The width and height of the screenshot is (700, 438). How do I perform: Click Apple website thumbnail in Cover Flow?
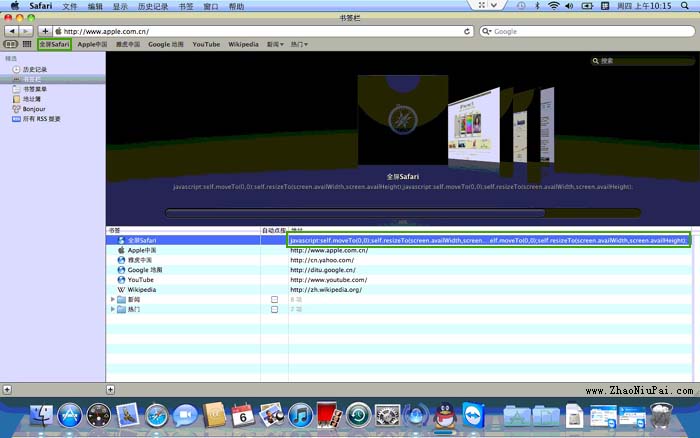(474, 125)
